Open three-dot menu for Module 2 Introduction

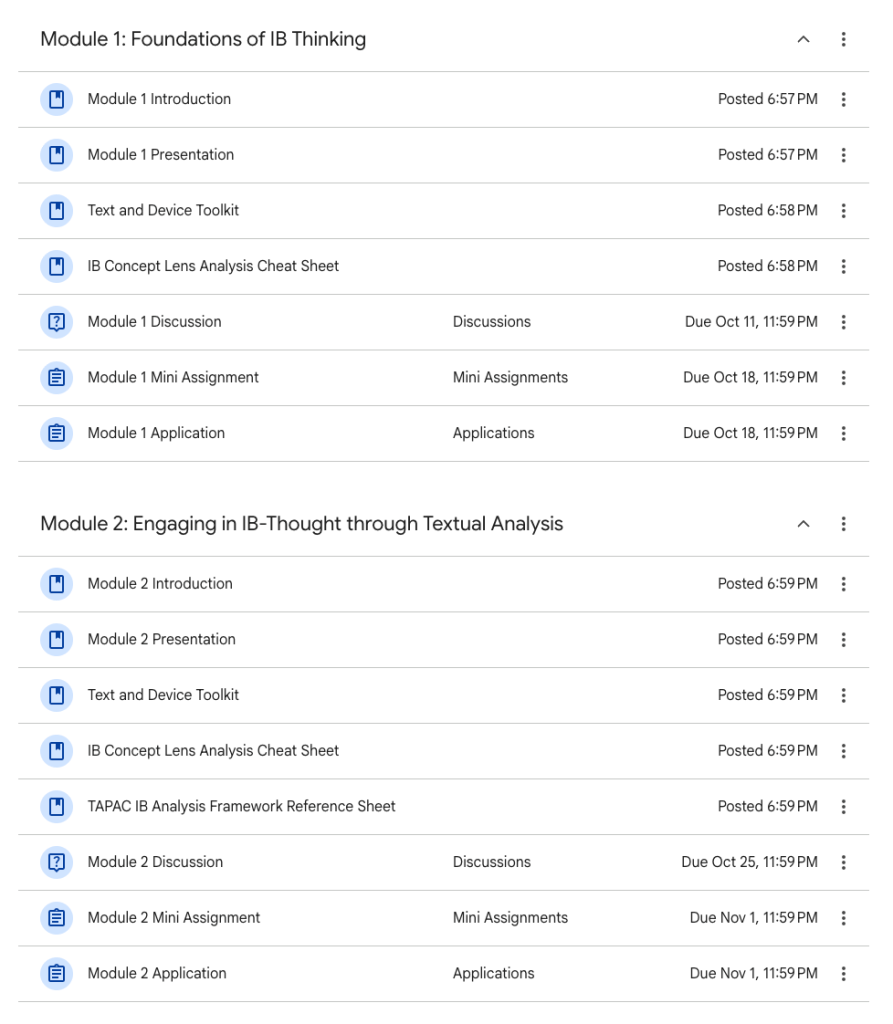(843, 584)
